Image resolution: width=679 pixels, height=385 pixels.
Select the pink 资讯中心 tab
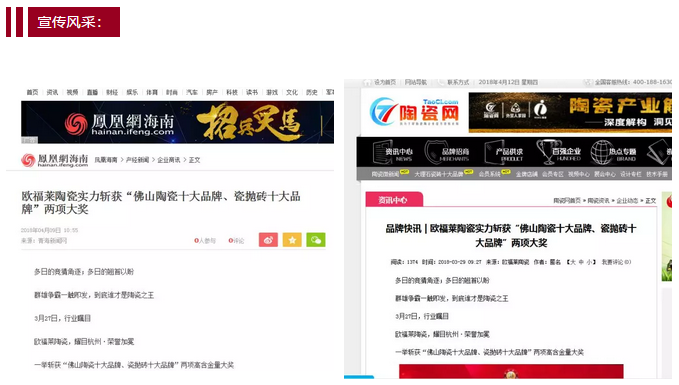click(x=394, y=200)
